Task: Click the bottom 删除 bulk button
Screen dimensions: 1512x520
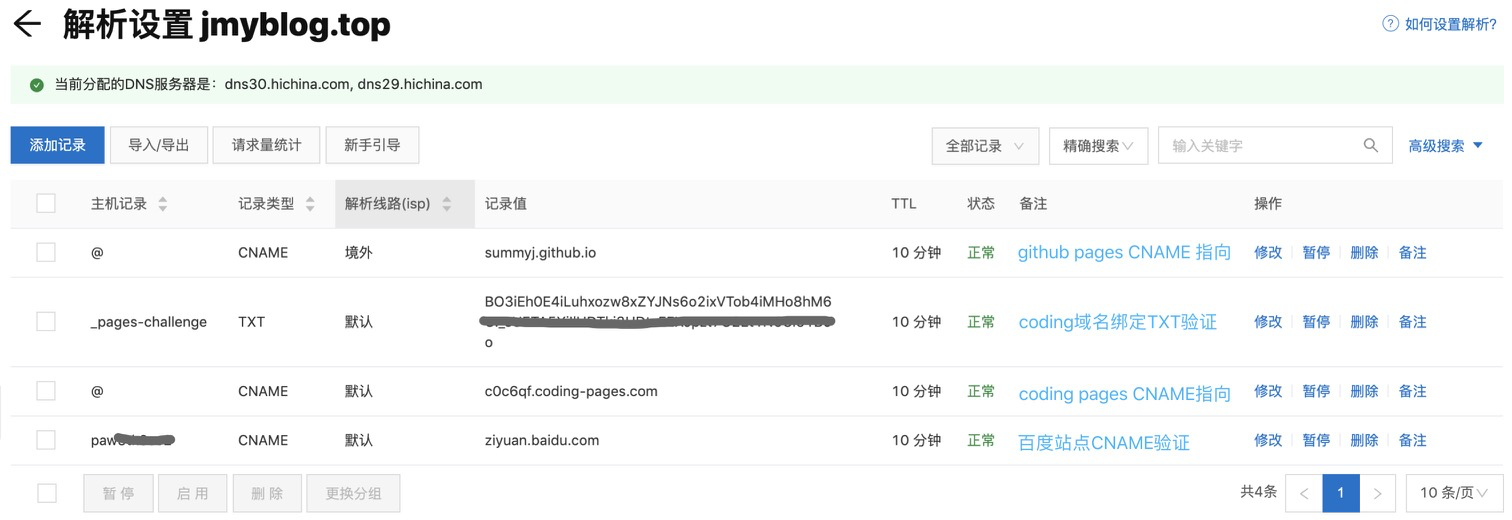Action: (x=266, y=493)
